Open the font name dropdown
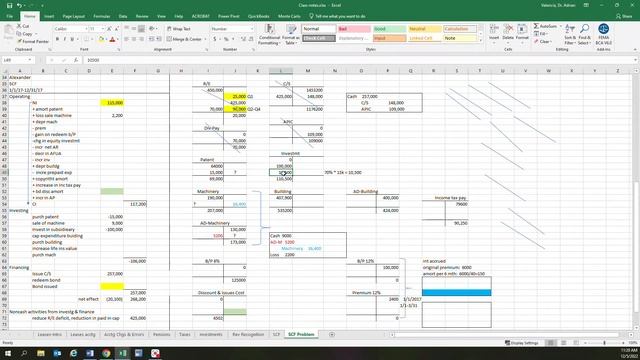This screenshot has height=360, width=640. coord(86,29)
